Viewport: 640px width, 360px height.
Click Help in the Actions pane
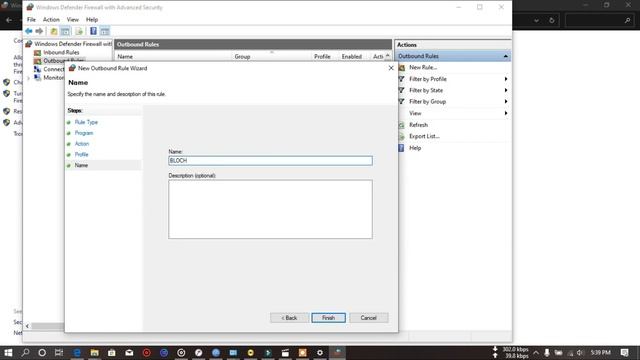click(x=415, y=148)
